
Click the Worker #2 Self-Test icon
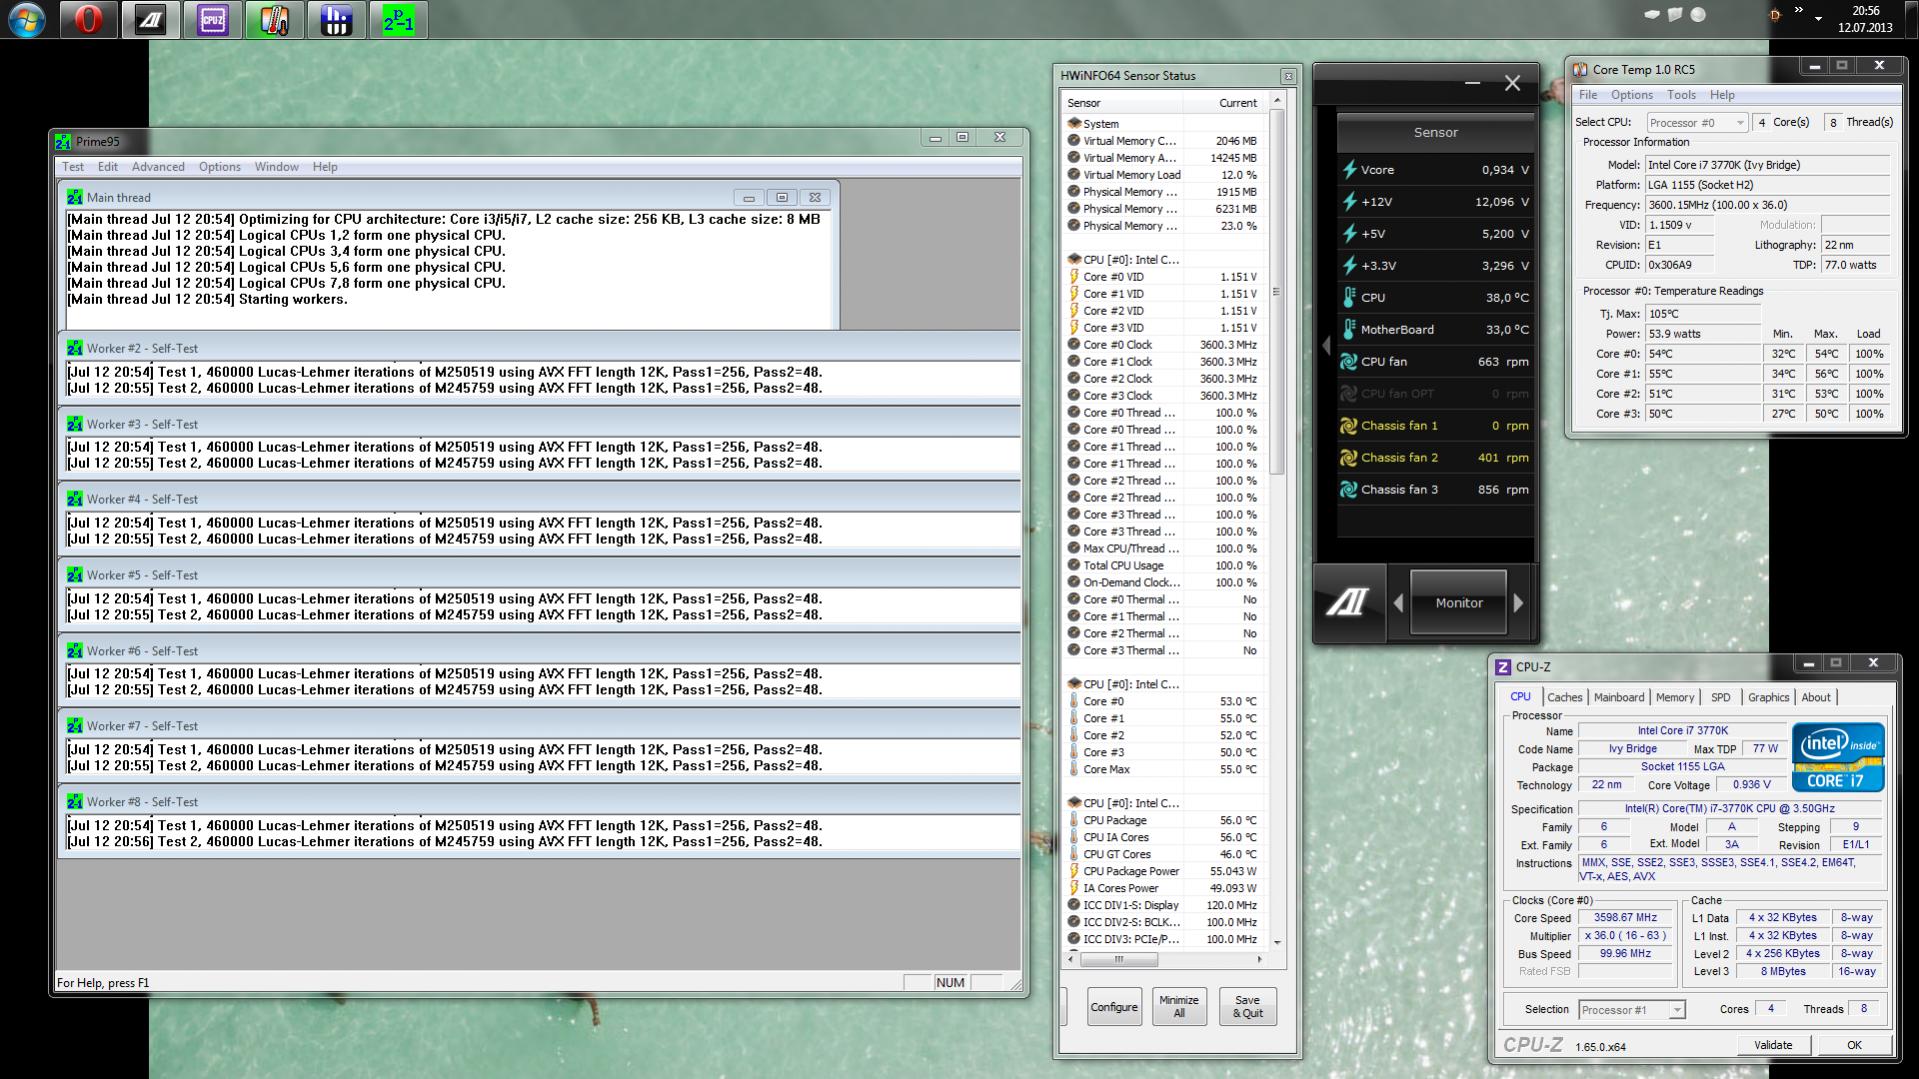click(75, 349)
